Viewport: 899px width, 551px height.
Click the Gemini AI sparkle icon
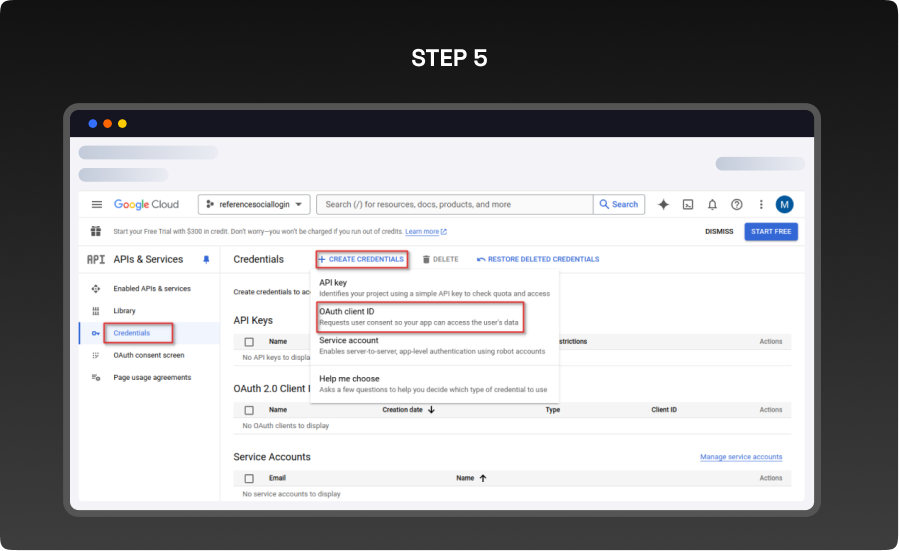click(x=663, y=204)
